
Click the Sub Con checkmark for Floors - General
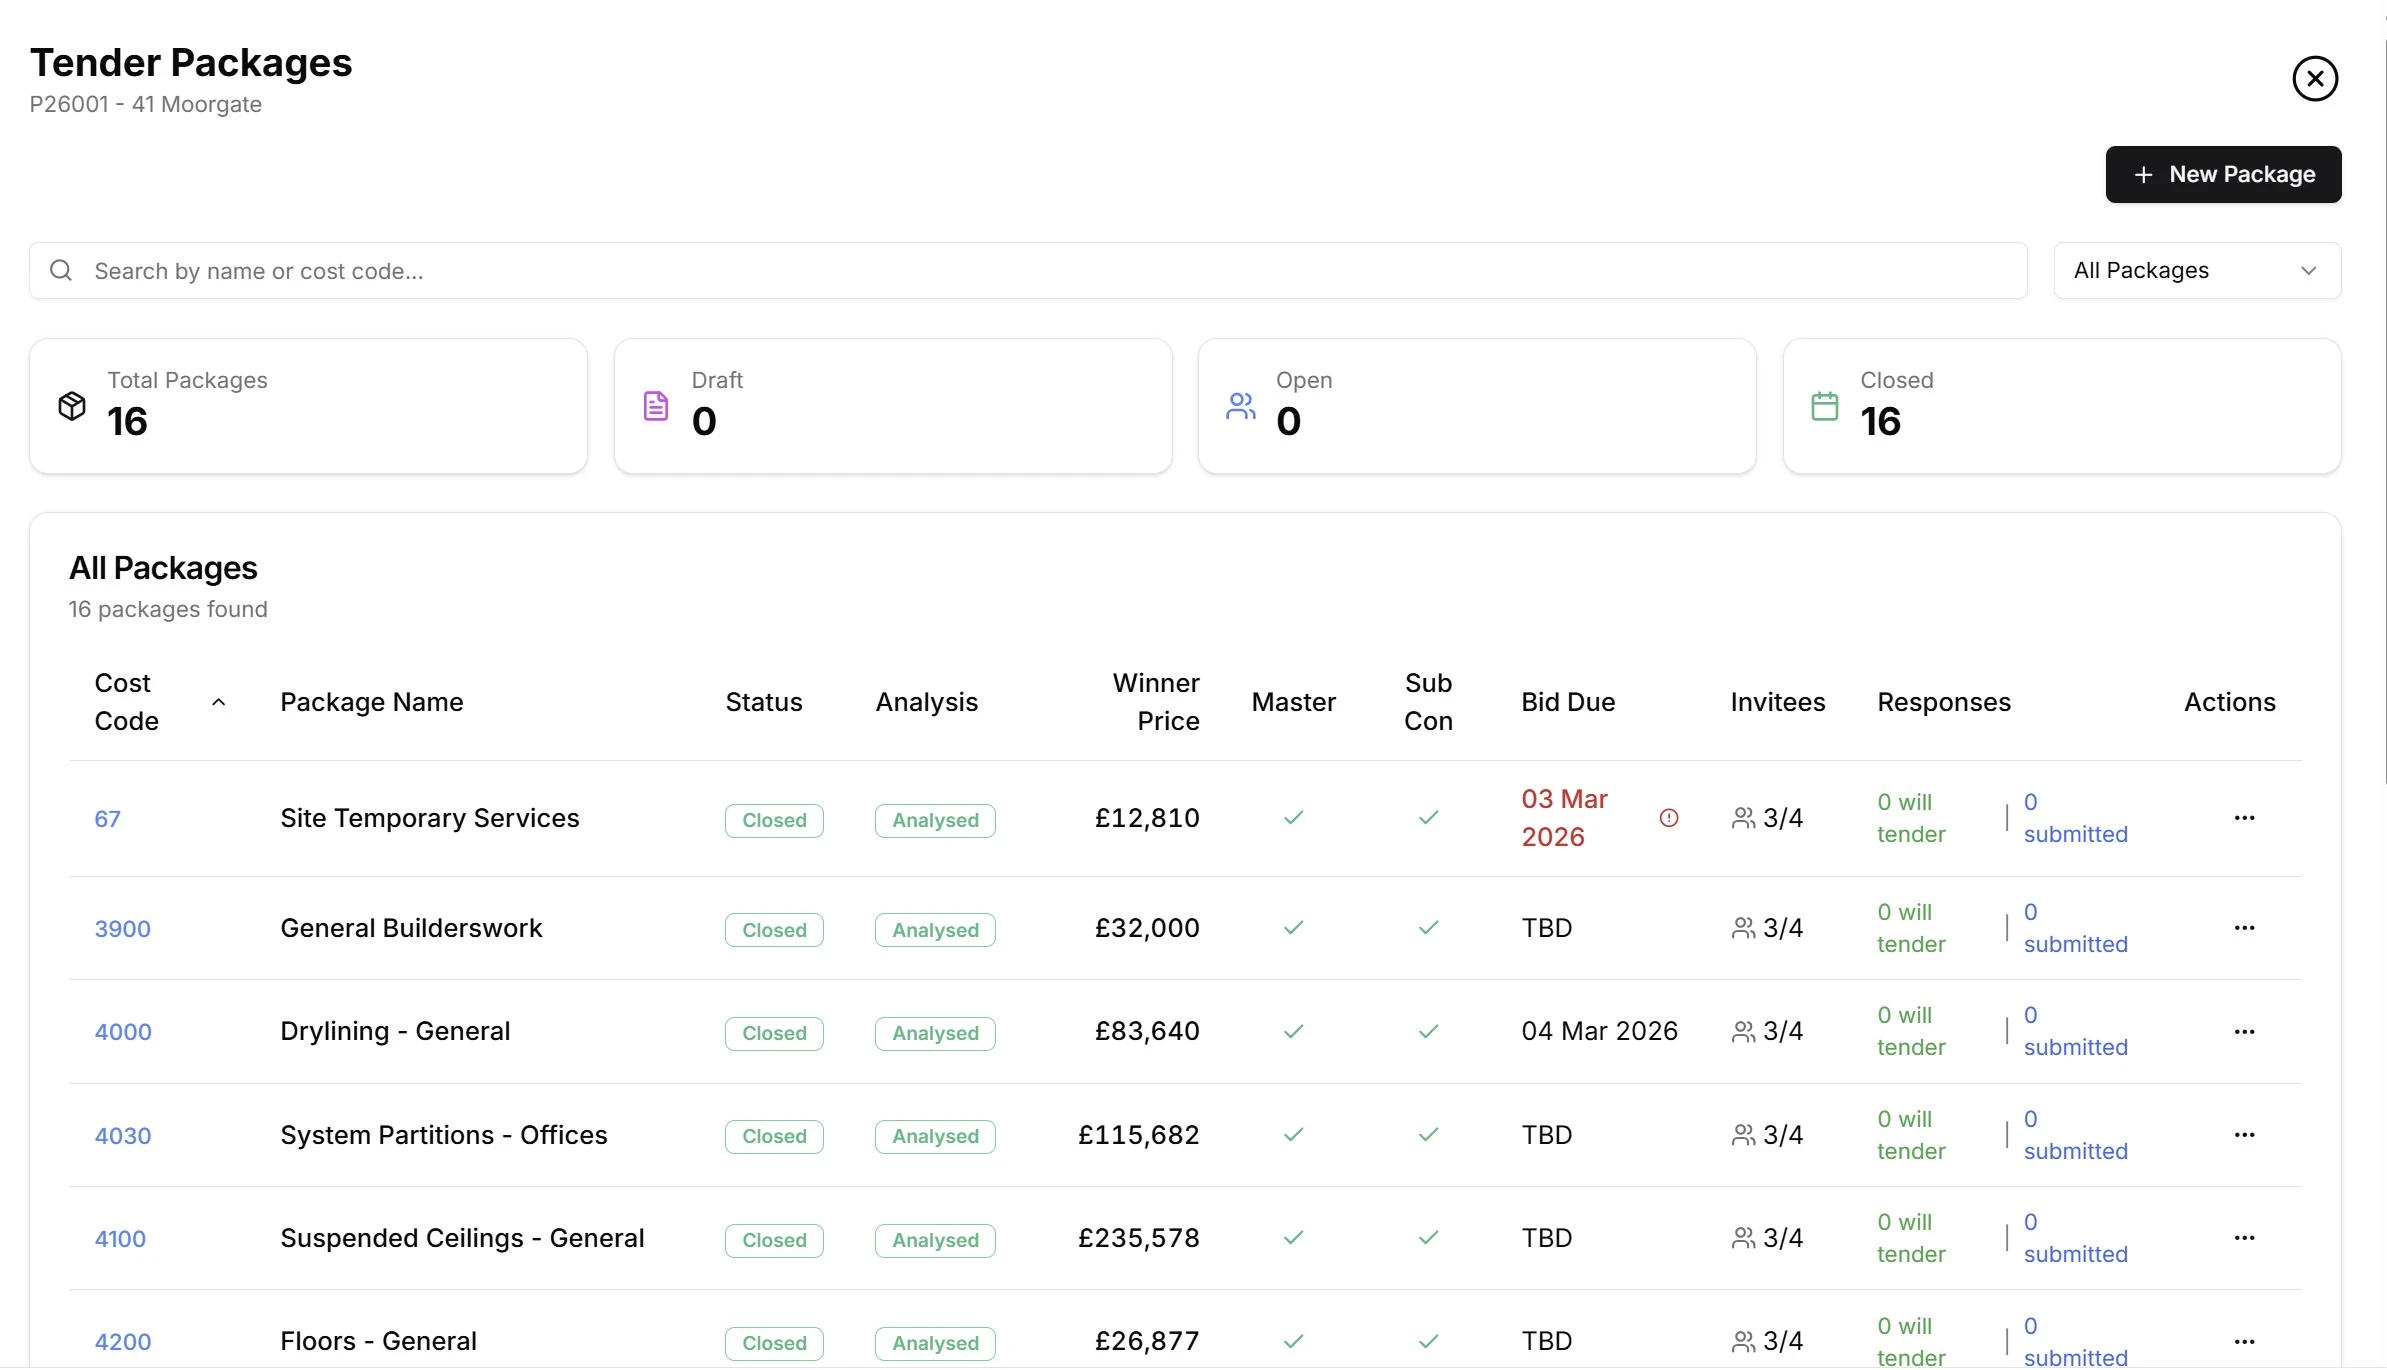[x=1427, y=1341]
